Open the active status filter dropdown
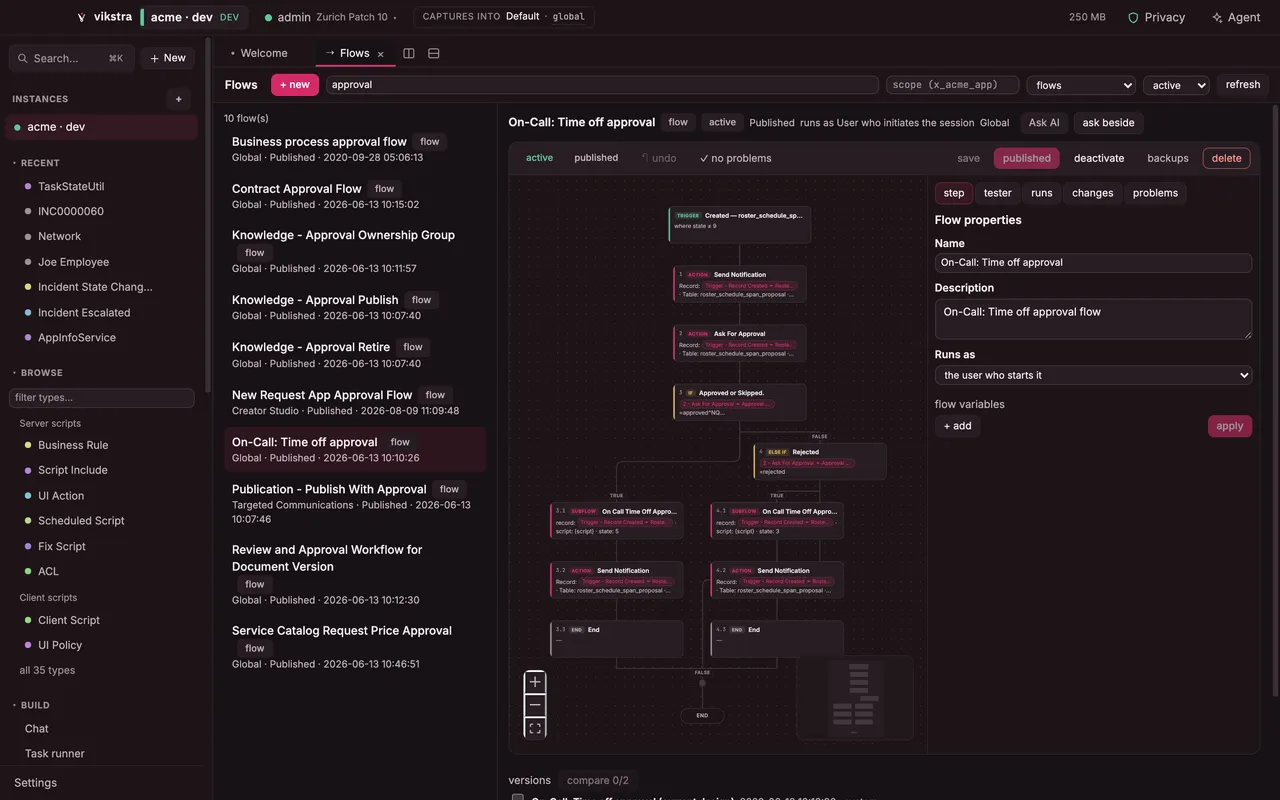 1176,85
